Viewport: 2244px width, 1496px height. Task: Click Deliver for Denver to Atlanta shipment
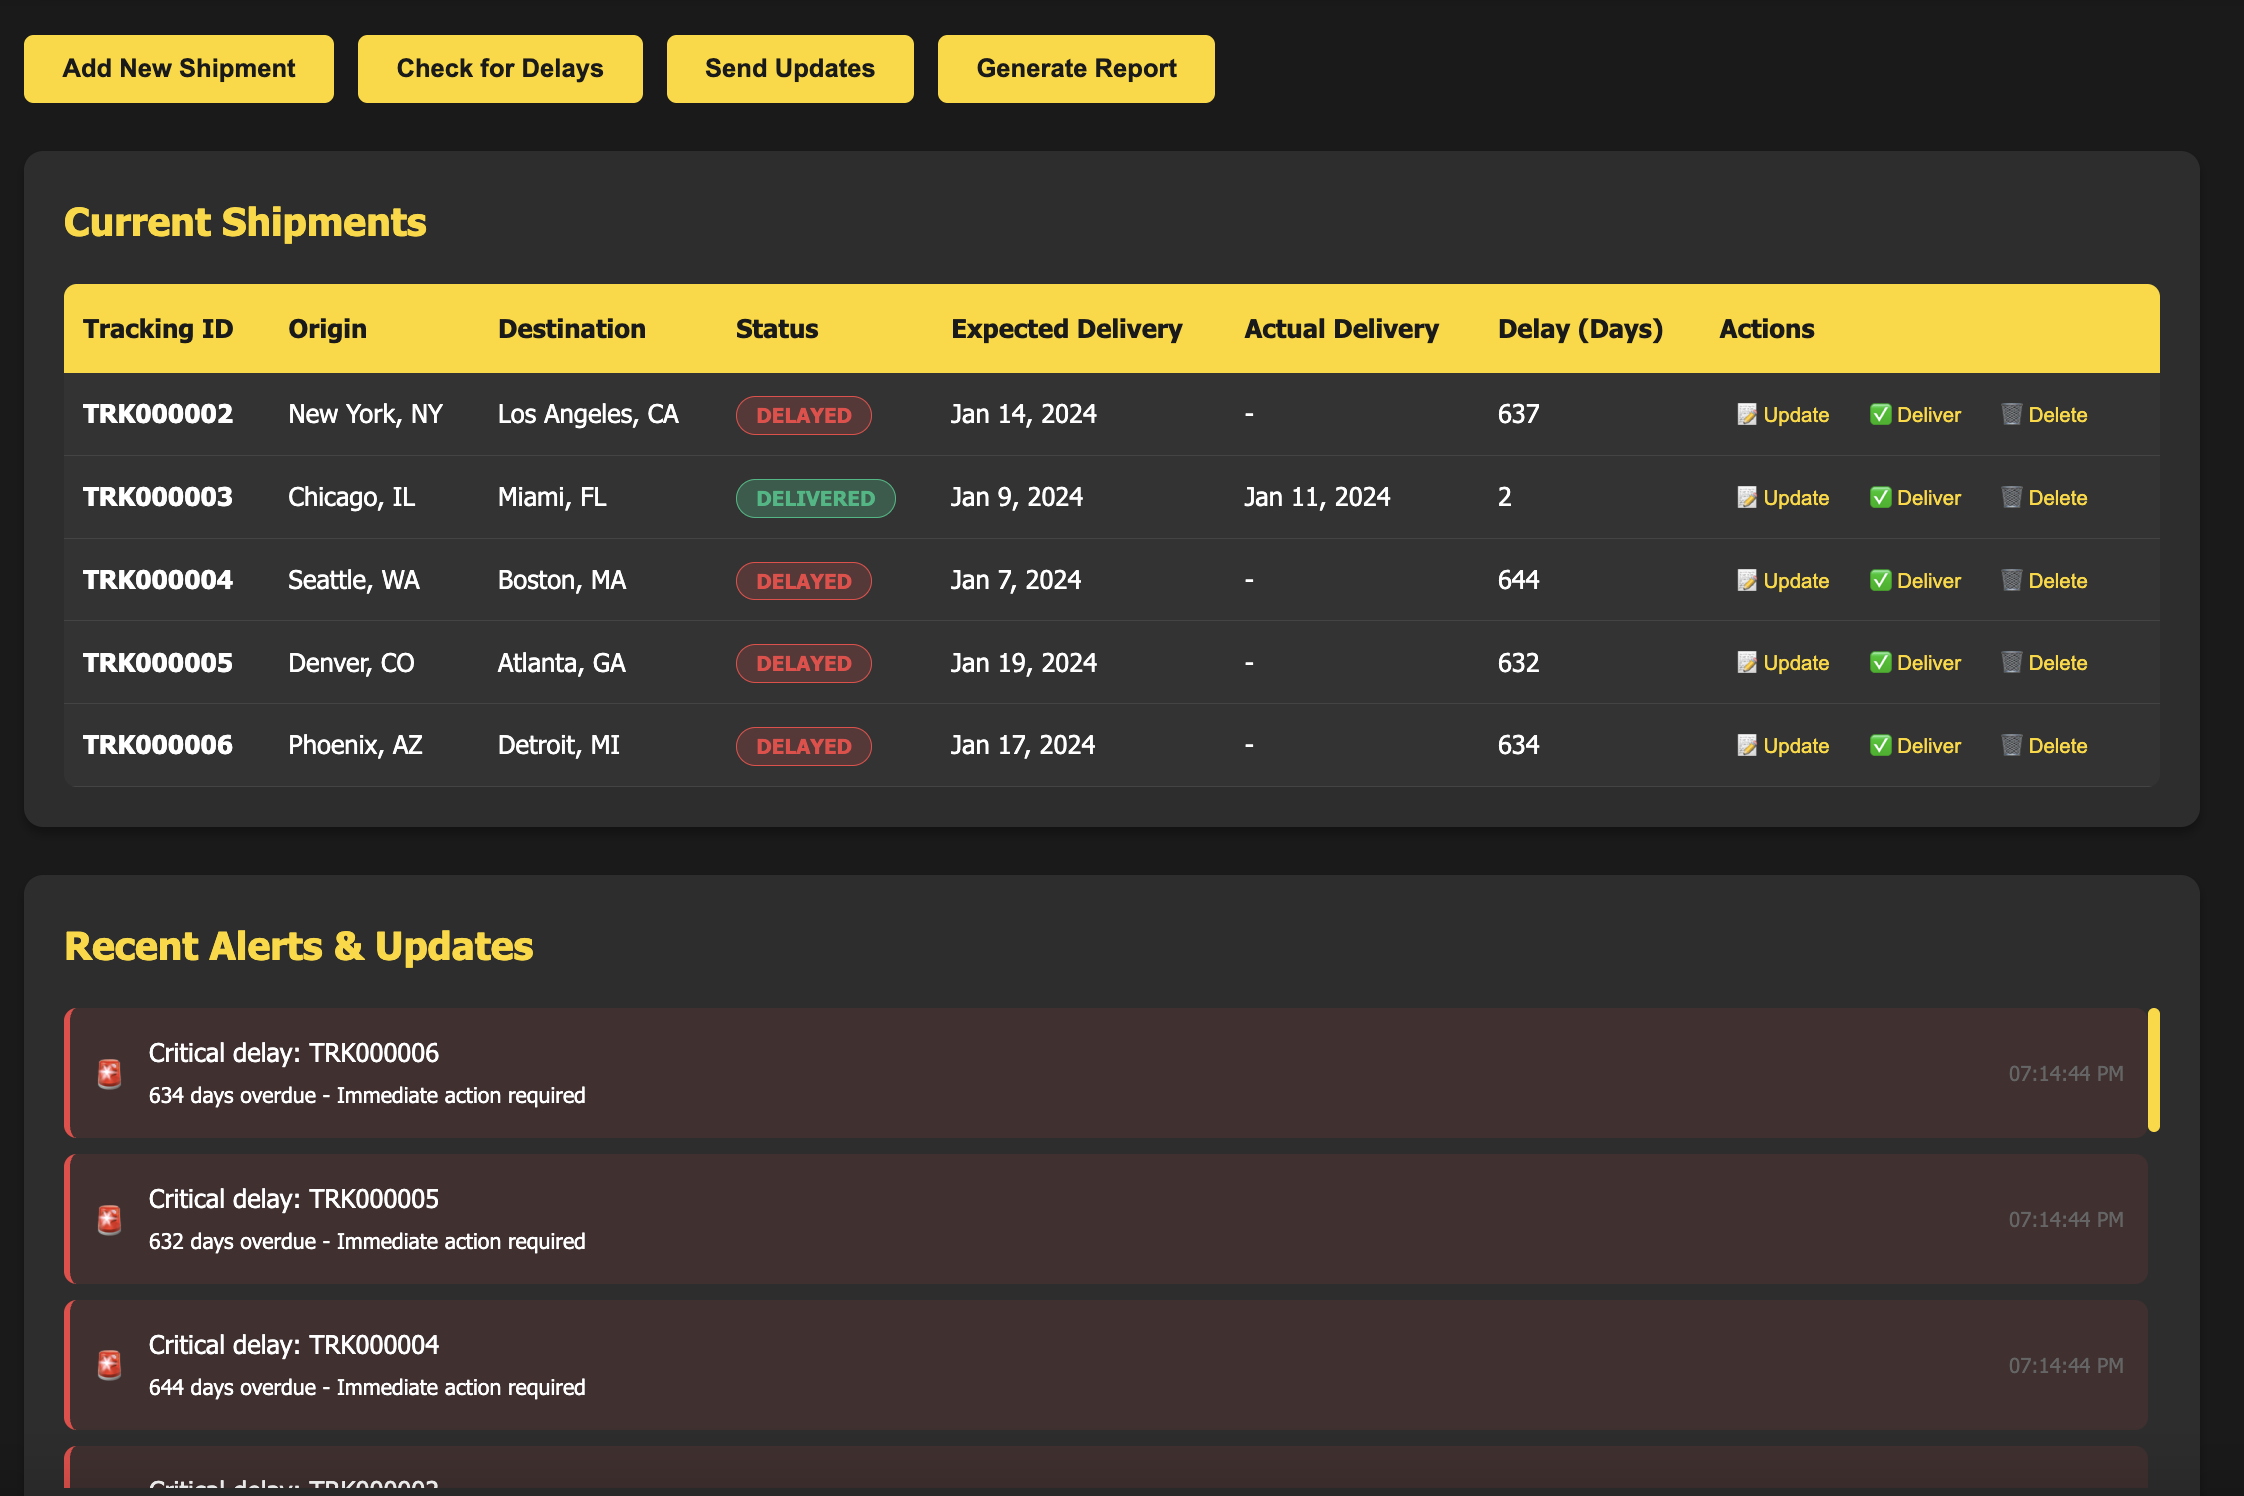pyautogui.click(x=1915, y=663)
